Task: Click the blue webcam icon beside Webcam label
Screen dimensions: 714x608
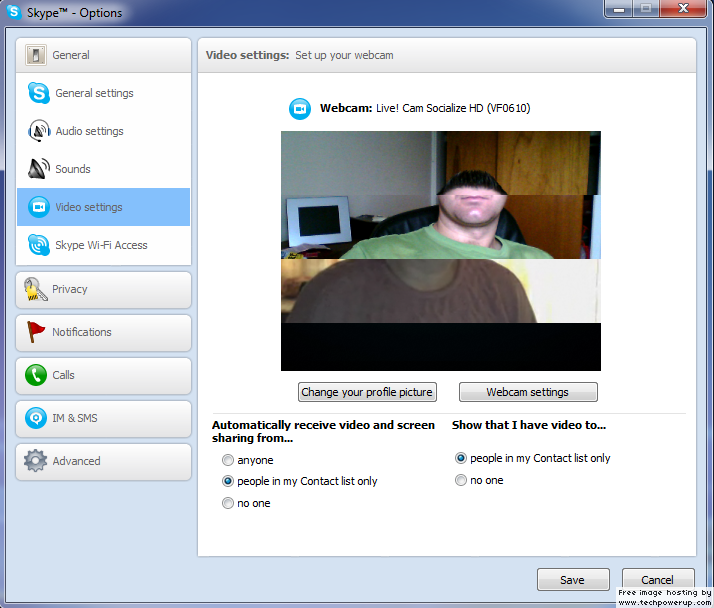Action: point(300,109)
